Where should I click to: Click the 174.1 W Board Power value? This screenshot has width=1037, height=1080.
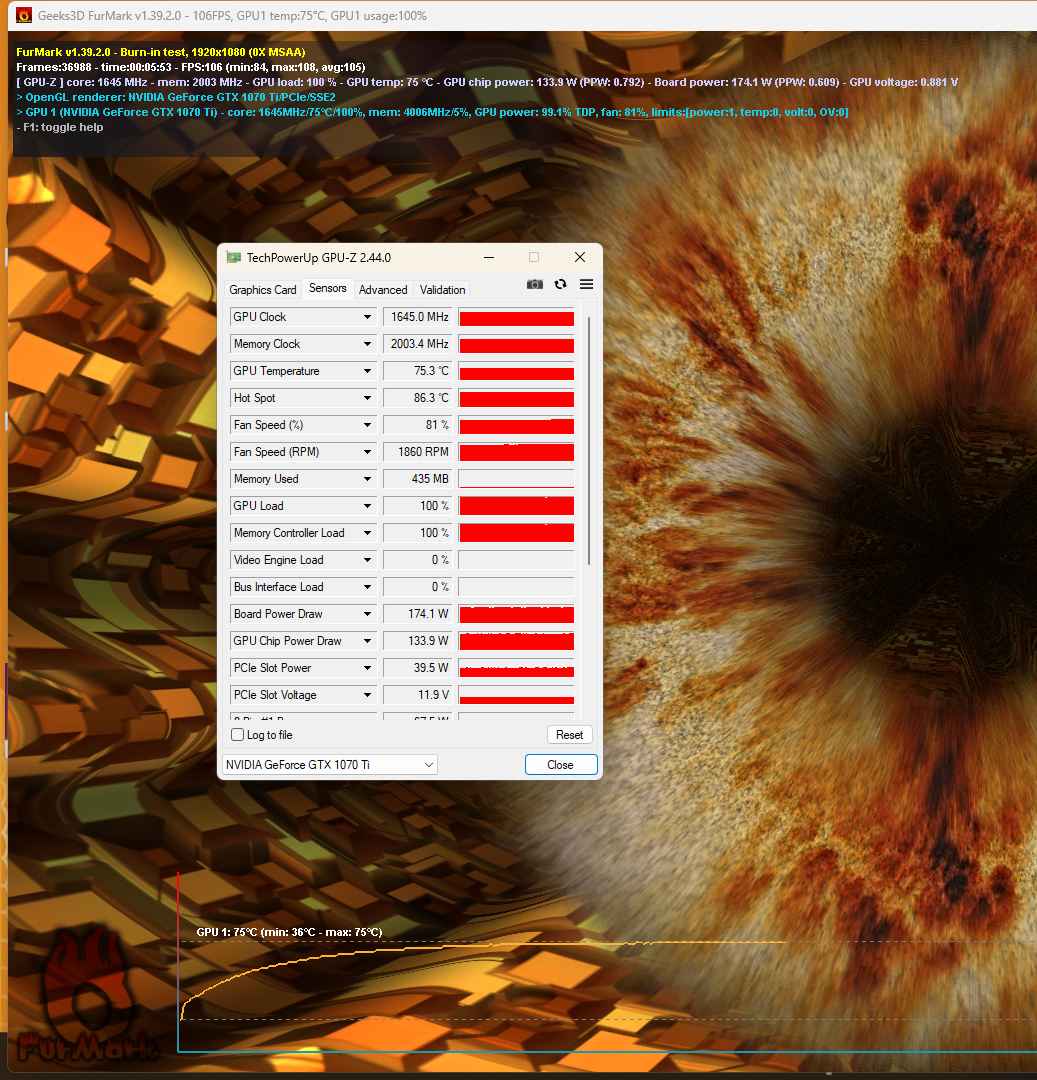point(417,614)
